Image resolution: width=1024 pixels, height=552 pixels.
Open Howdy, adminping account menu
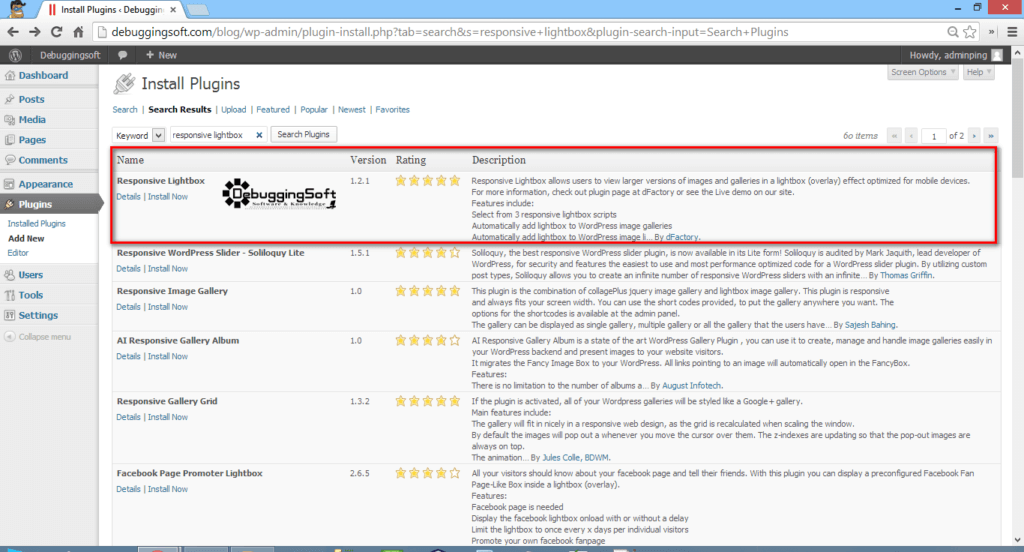click(x=955, y=56)
